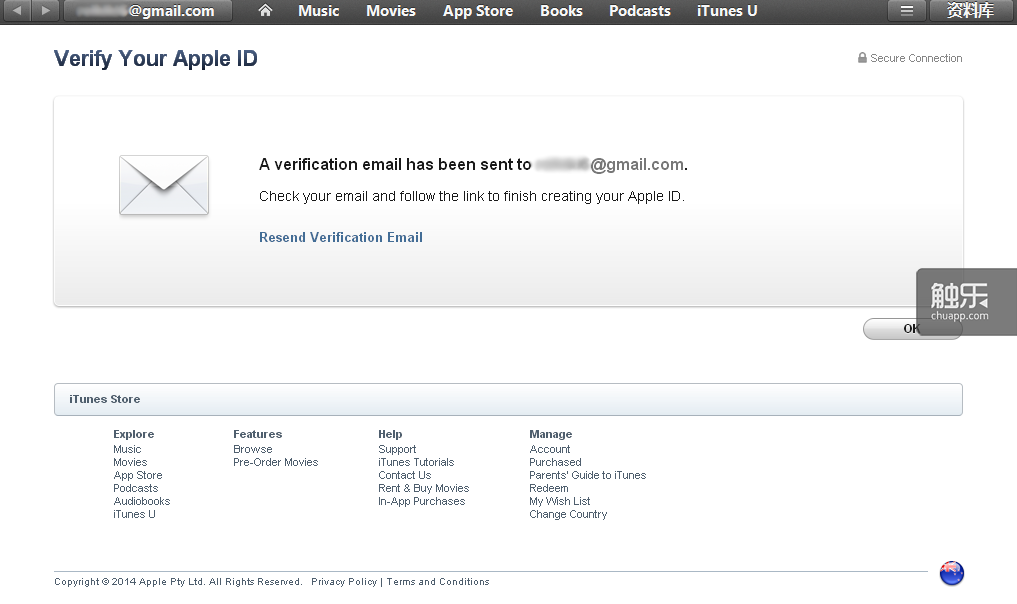This screenshot has height=604, width=1017.
Task: Open In-App Purchases link
Action: pos(422,501)
